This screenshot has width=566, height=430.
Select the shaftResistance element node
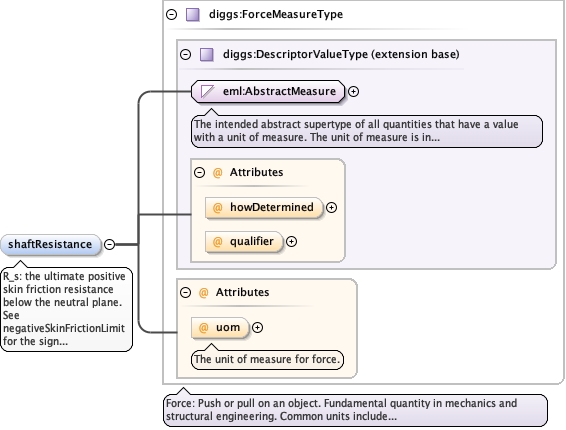[51, 244]
